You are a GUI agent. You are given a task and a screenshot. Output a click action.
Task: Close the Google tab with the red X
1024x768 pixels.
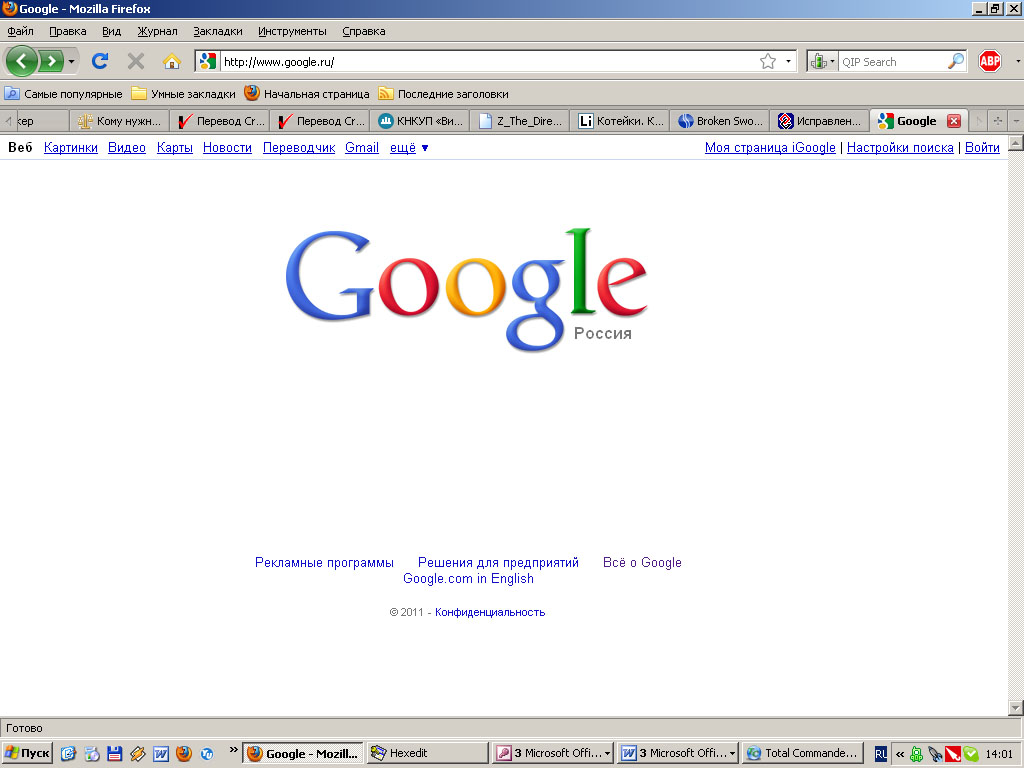point(953,121)
